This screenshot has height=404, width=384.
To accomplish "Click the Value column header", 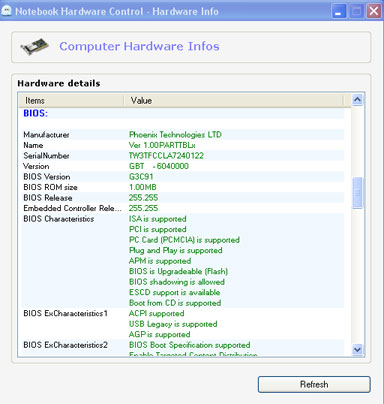I will (x=233, y=100).
